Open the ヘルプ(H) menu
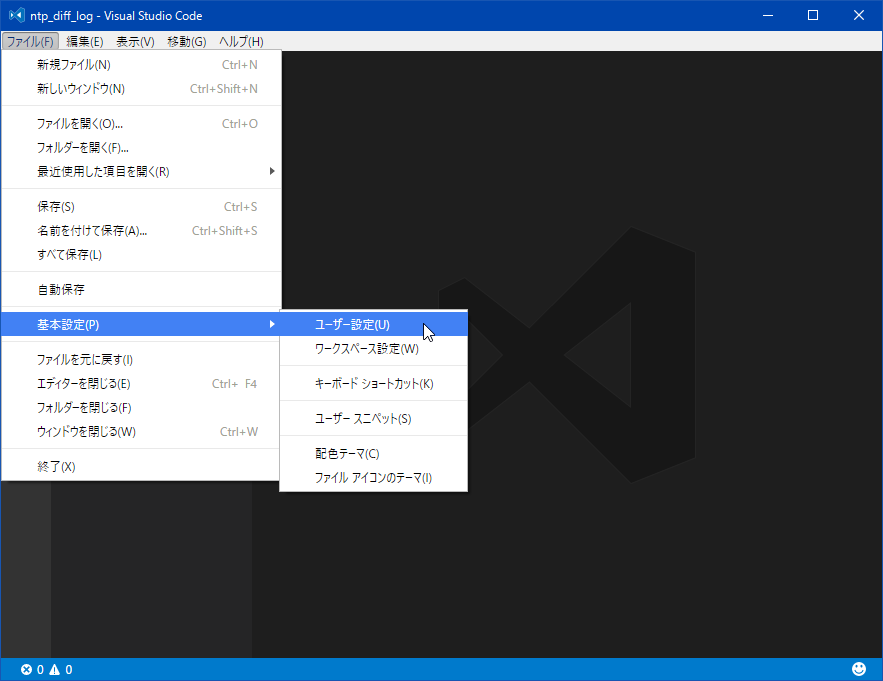The image size is (883, 681). (x=241, y=41)
